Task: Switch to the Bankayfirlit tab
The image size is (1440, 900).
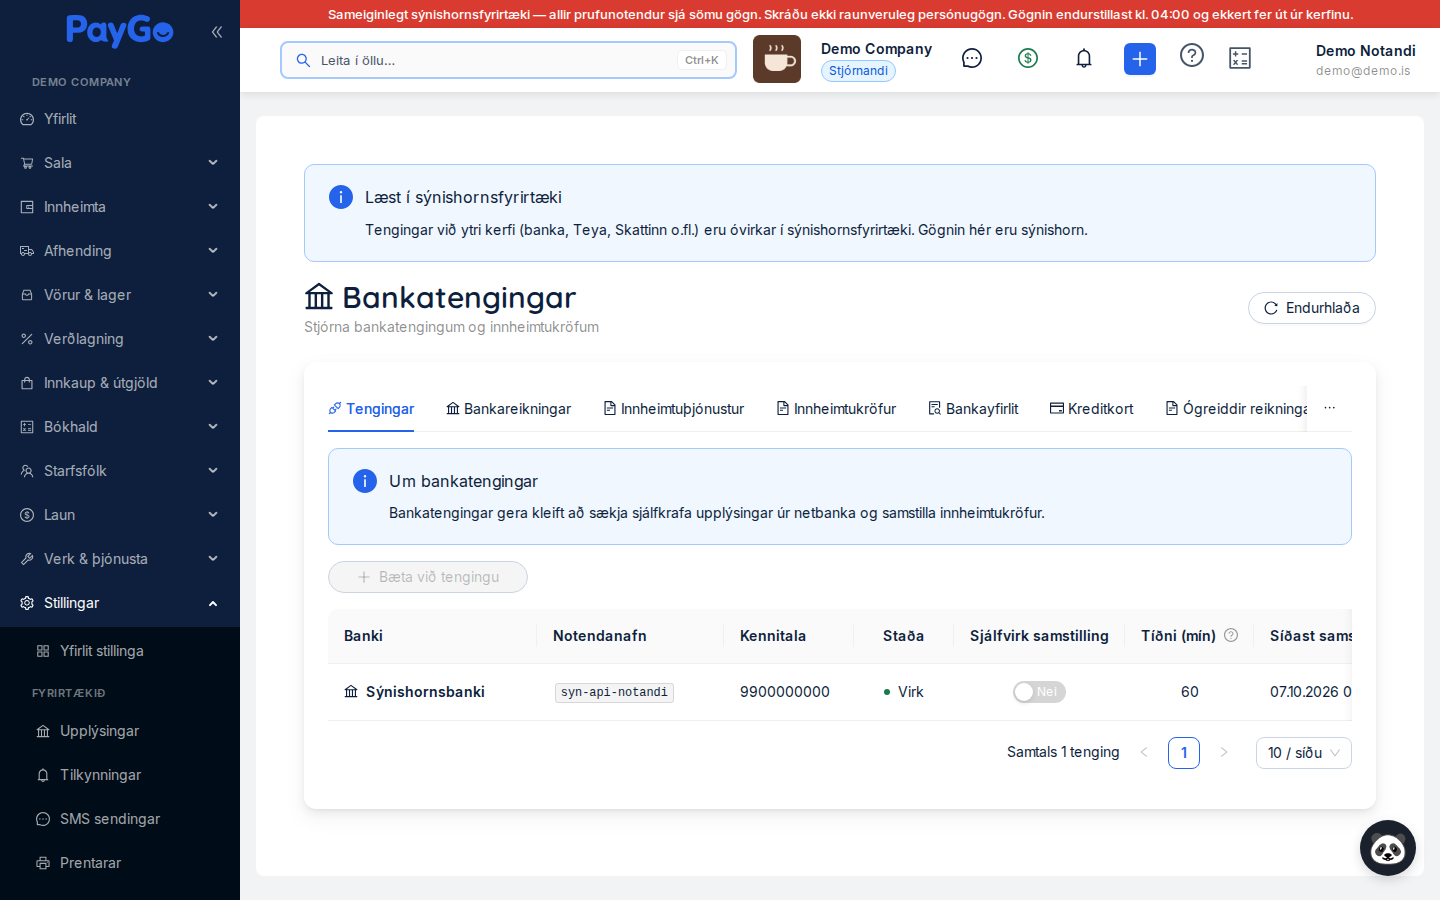Action: (973, 409)
